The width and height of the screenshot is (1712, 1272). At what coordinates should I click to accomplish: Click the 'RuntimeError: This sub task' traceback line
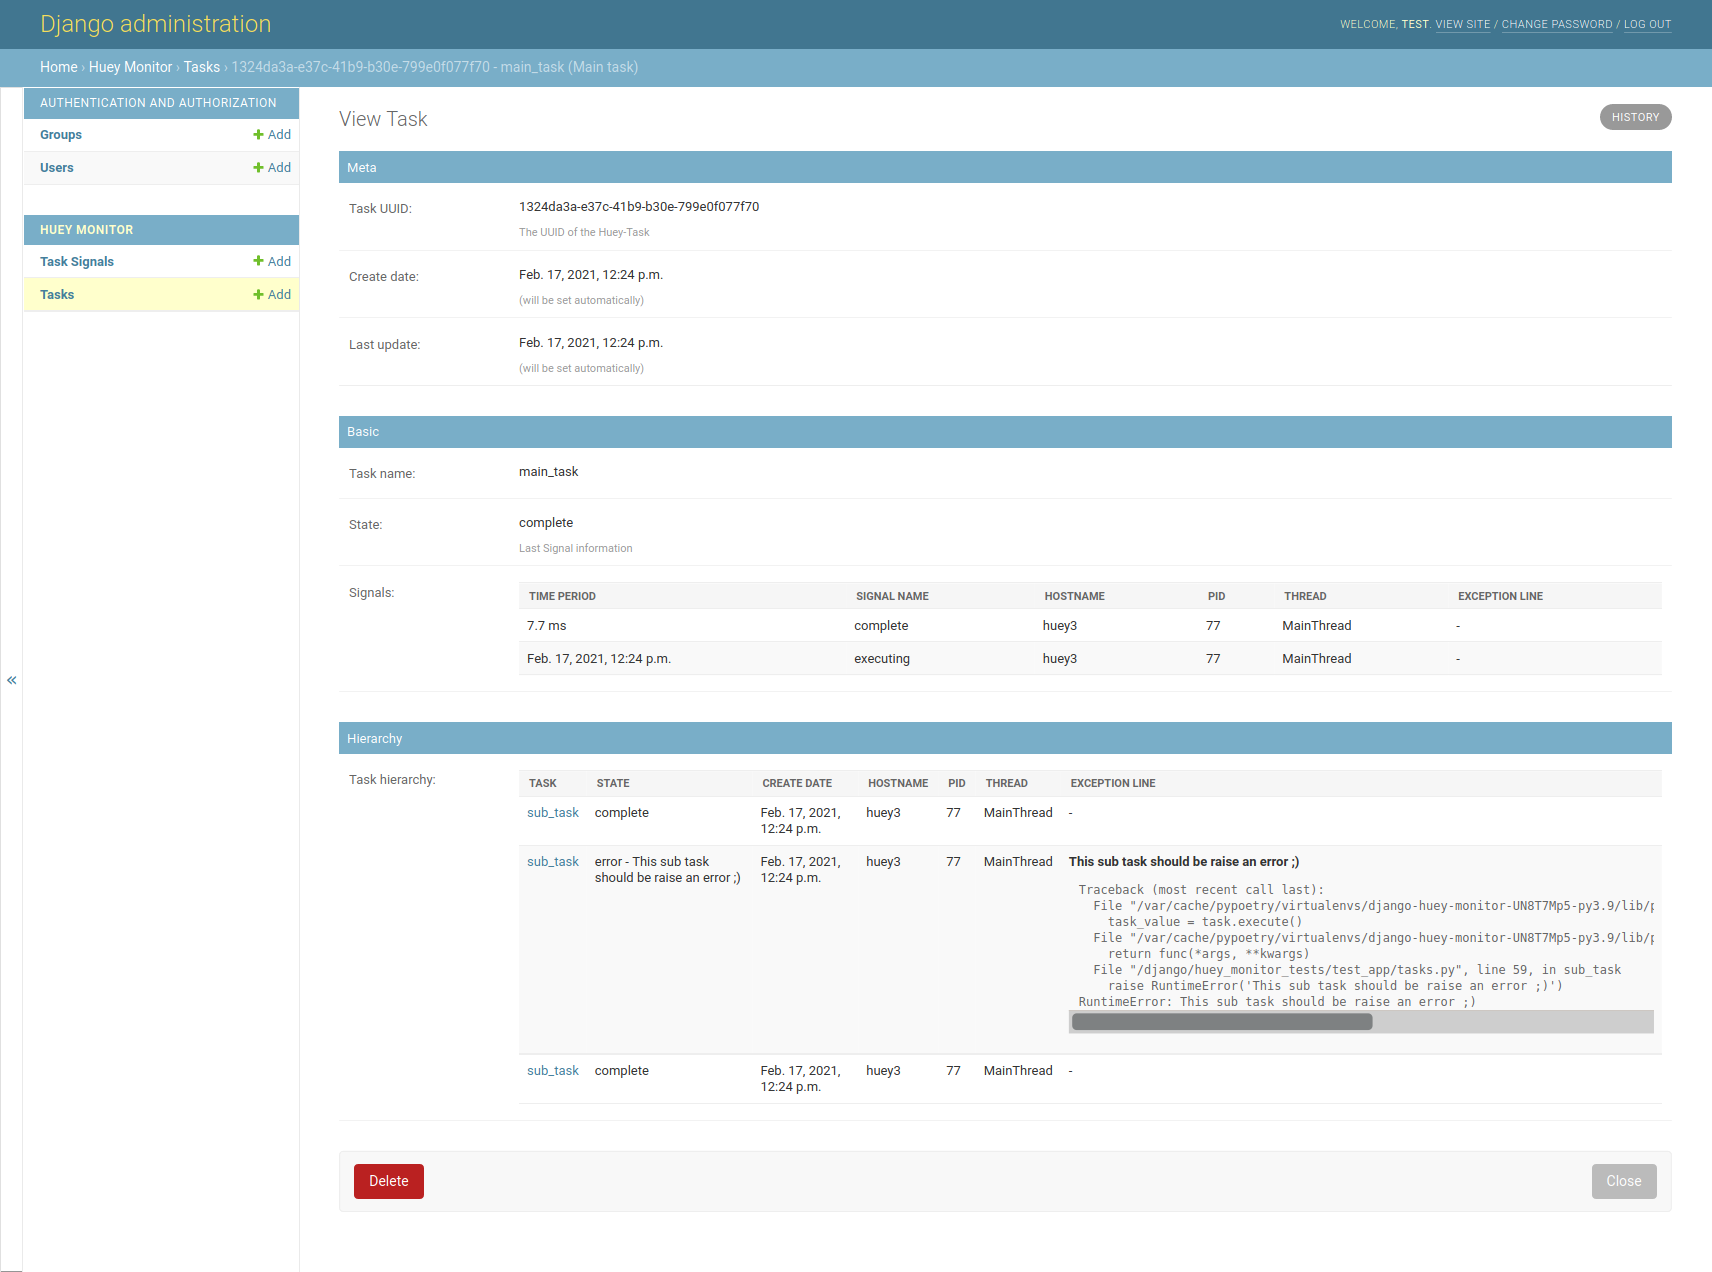(1276, 1002)
